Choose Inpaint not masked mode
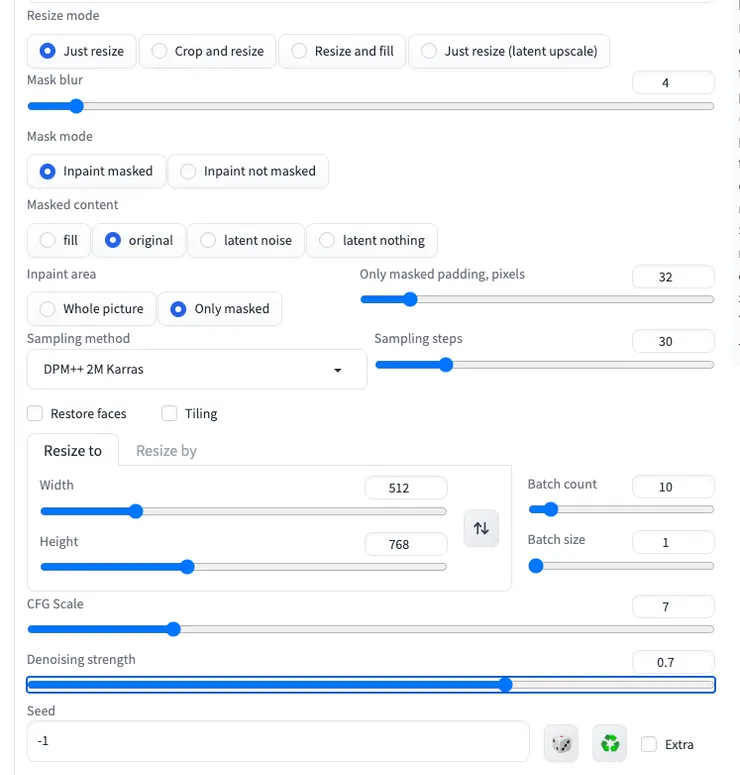The height and width of the screenshot is (775, 740). pyautogui.click(x=247, y=171)
